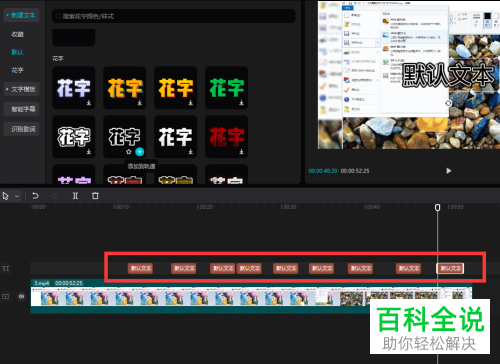Download the white-outlined 花字 style
This screenshot has height=364, width=500.
89,152
